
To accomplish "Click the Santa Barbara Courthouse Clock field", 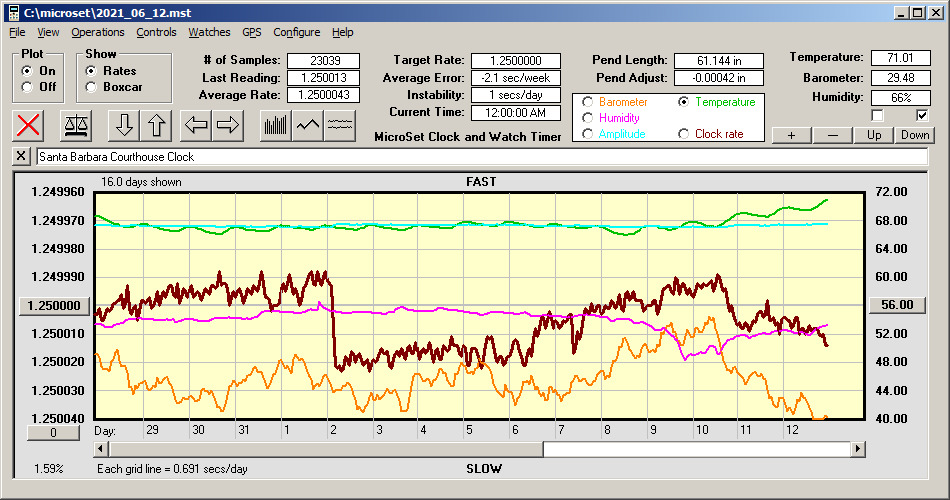I will 482,157.
